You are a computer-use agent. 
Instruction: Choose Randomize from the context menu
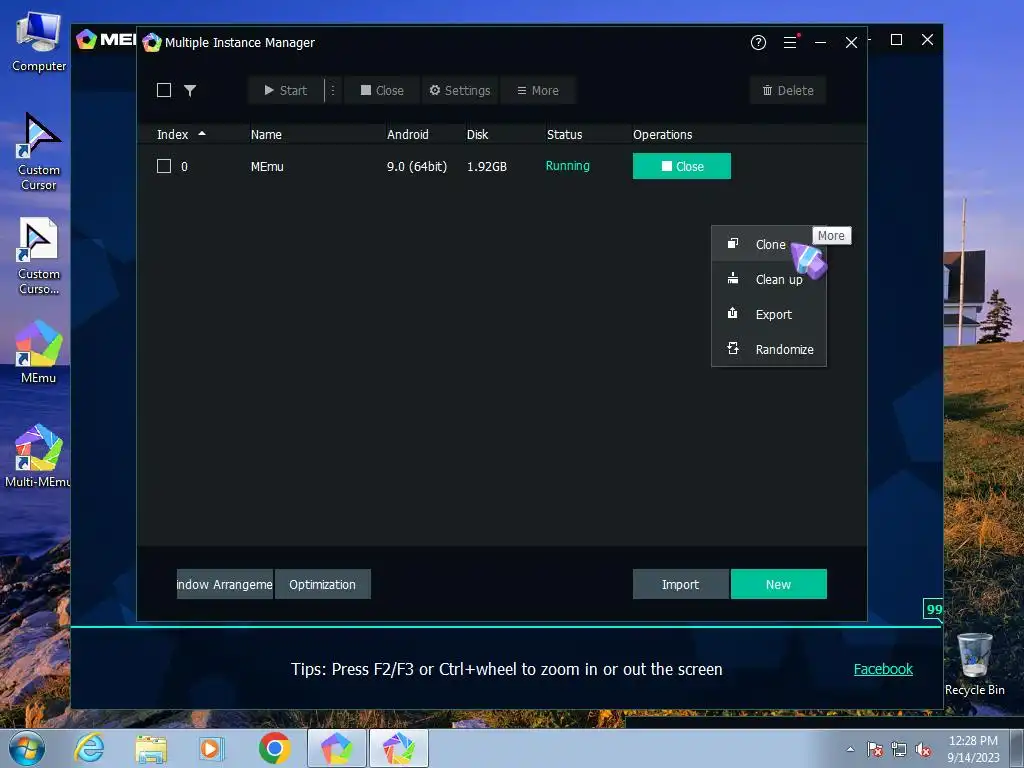(x=769, y=349)
